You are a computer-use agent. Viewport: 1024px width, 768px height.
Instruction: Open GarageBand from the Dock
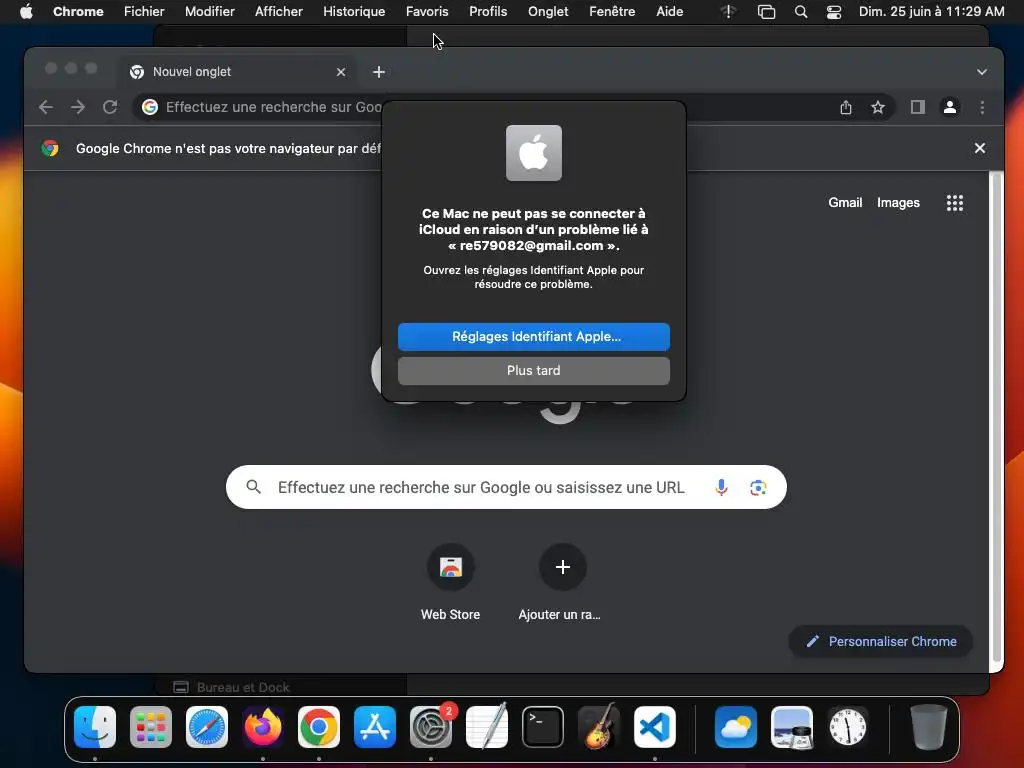click(599, 727)
